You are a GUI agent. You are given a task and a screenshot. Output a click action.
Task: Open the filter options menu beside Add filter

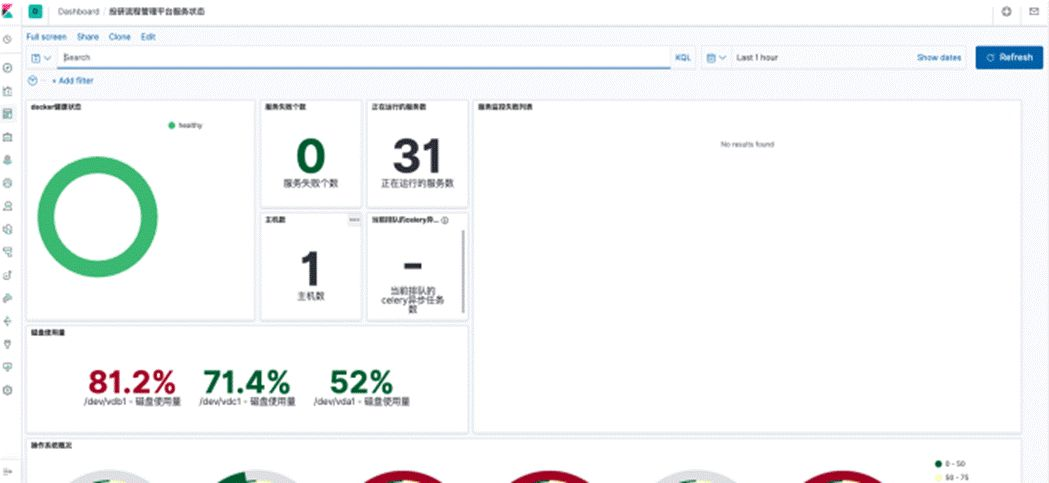pyautogui.click(x=36, y=80)
